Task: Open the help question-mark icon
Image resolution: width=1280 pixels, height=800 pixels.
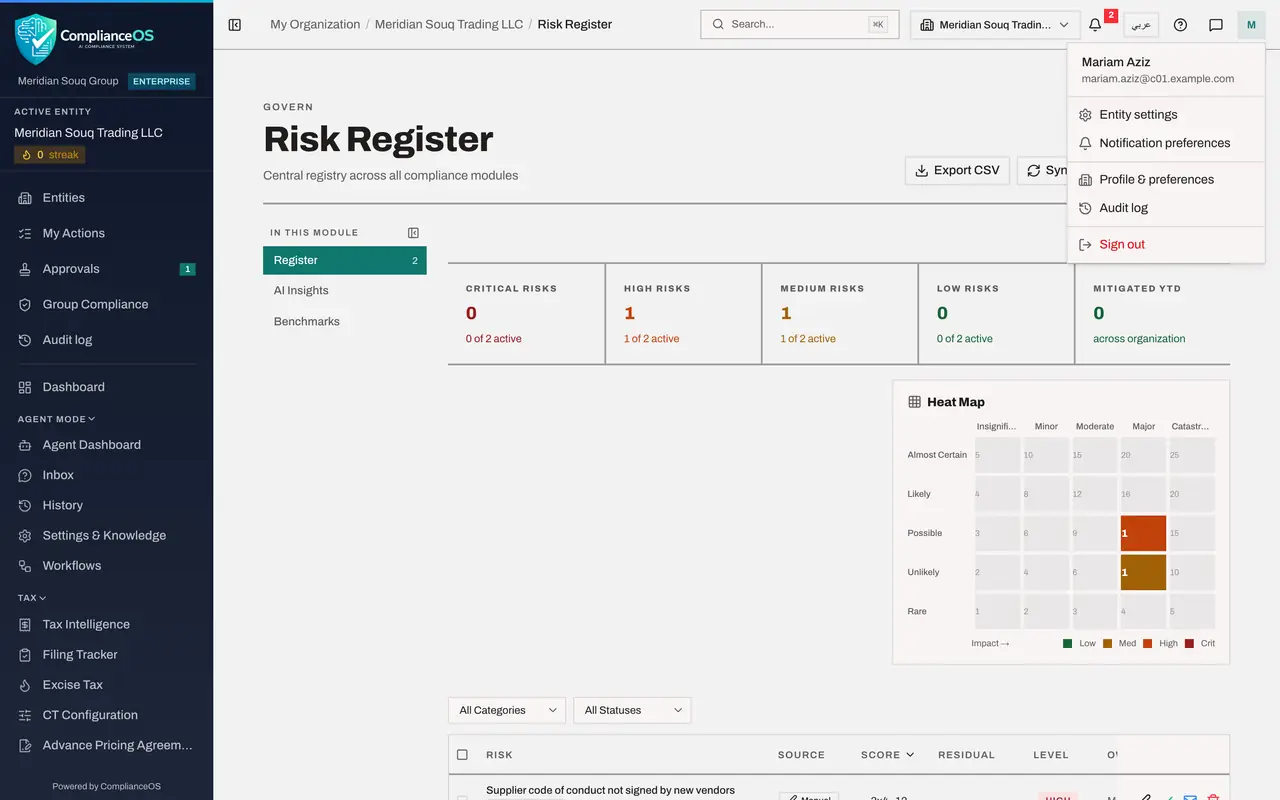Action: 1180,25
